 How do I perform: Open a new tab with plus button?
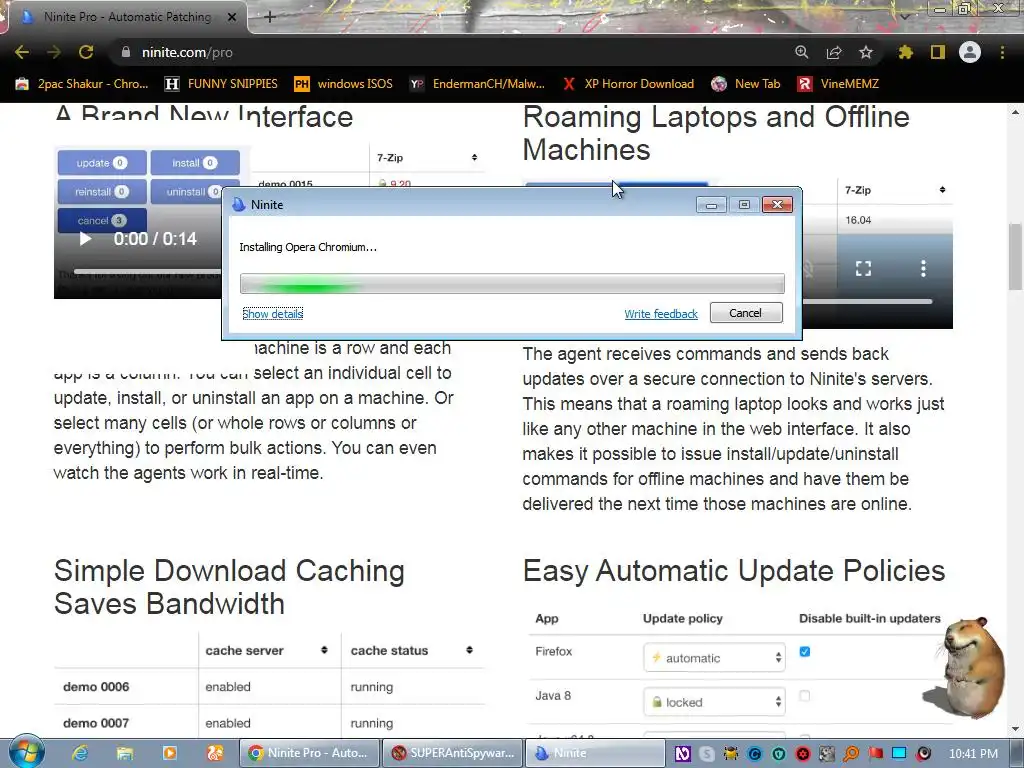[270, 17]
